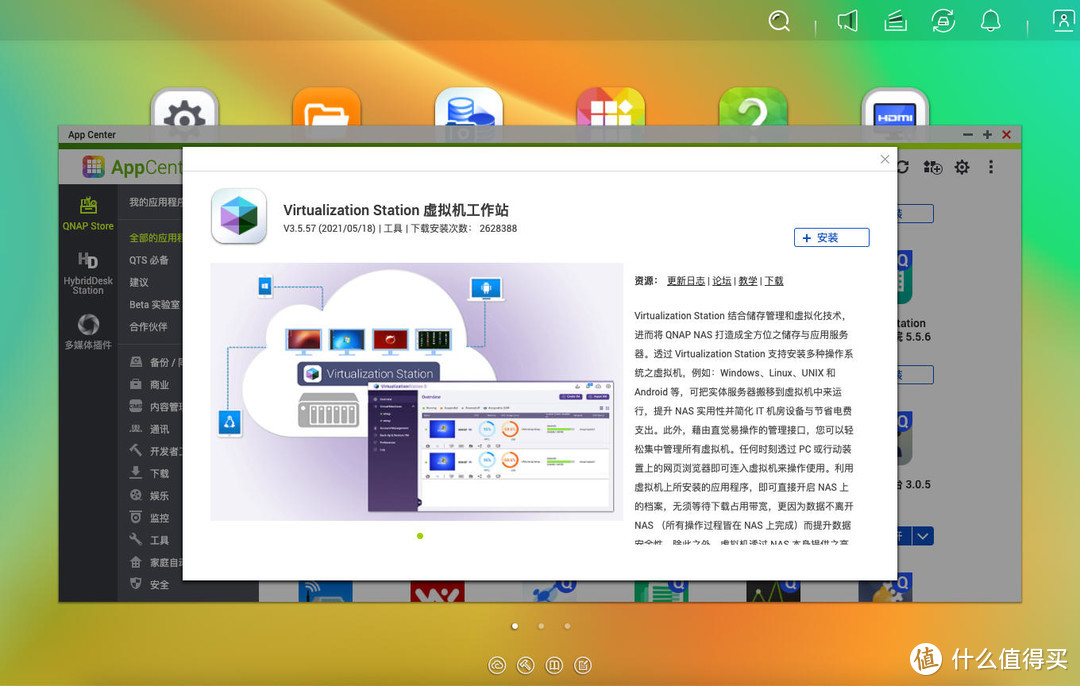Select 建议 category
The width and height of the screenshot is (1080, 686).
pyautogui.click(x=139, y=282)
